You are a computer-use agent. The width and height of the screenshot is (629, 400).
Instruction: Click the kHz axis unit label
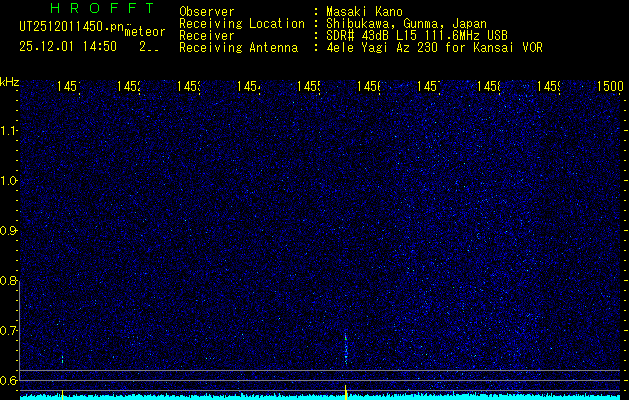tap(9, 80)
